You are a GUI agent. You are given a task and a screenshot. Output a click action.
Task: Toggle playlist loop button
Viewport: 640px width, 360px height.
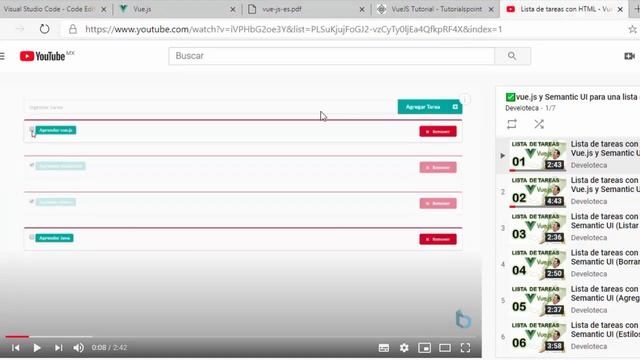tap(512, 124)
